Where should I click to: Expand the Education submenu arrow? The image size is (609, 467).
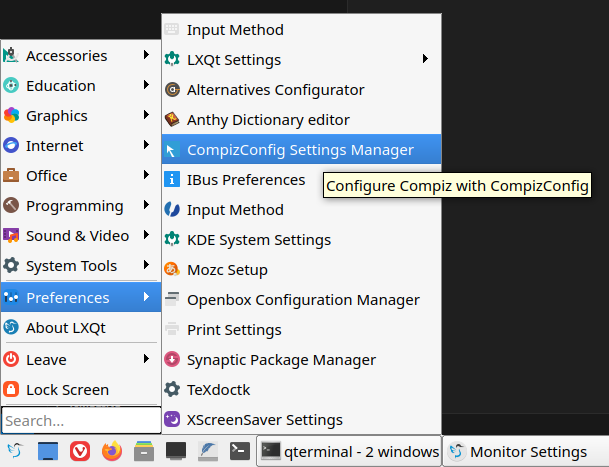tap(146, 84)
